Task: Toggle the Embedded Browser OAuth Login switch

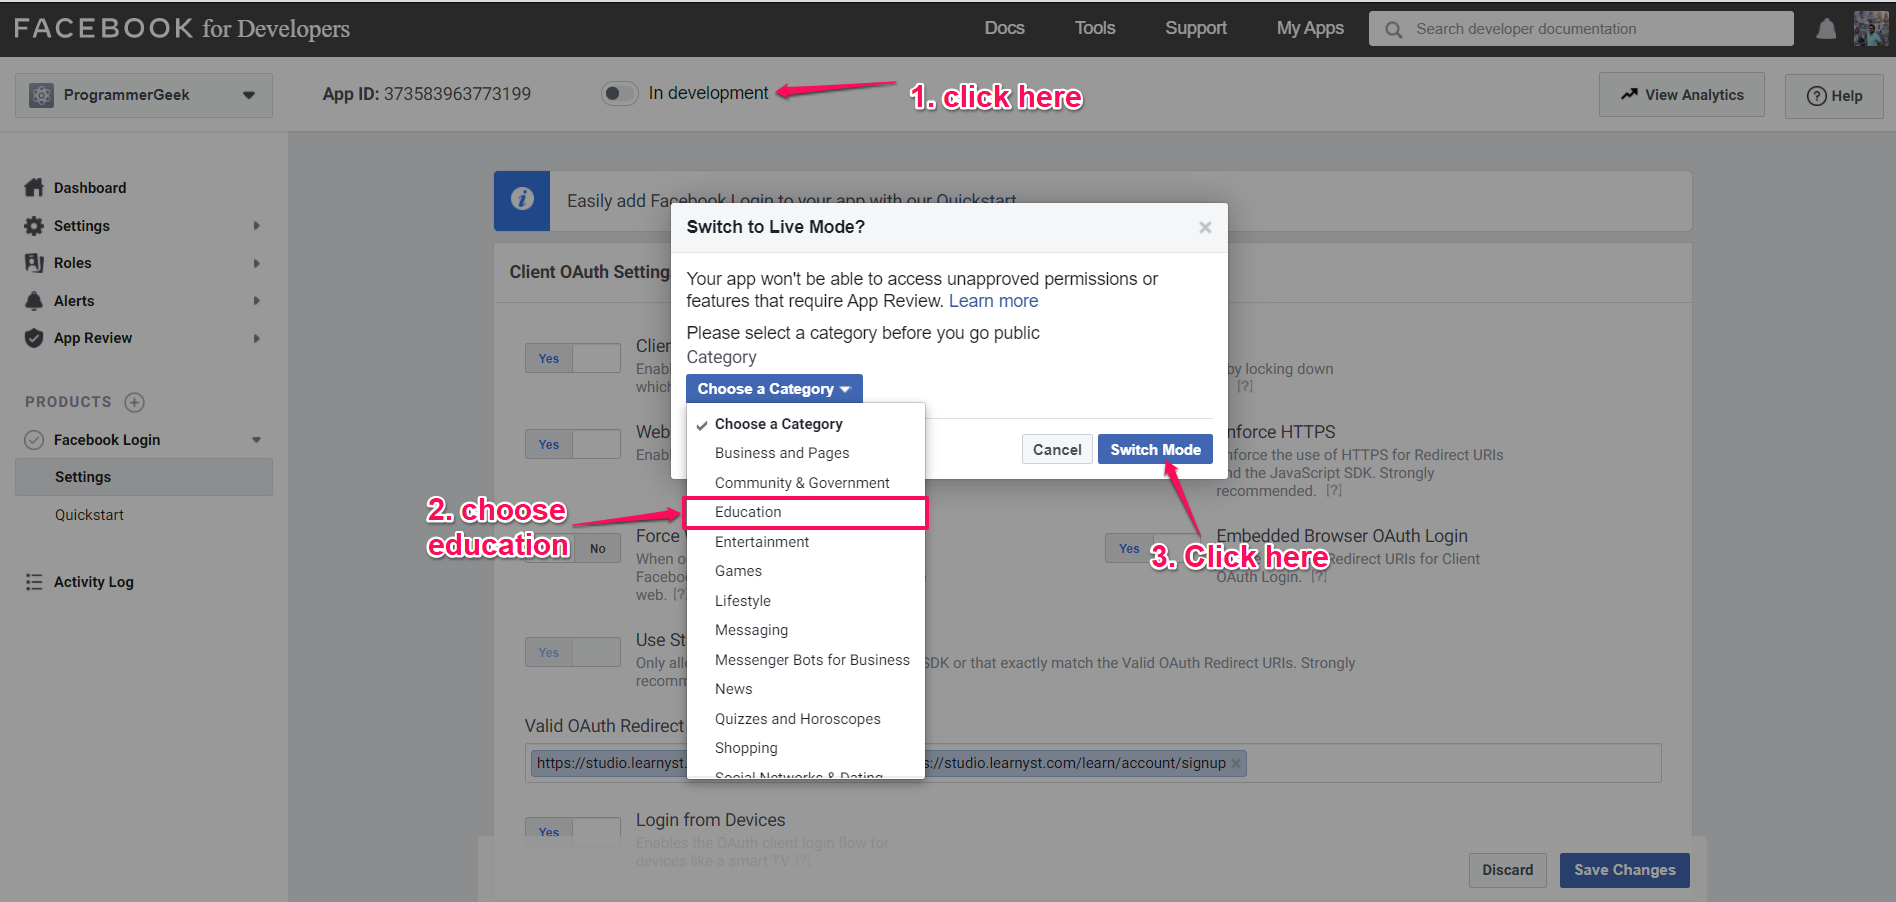Action: [x=1153, y=548]
